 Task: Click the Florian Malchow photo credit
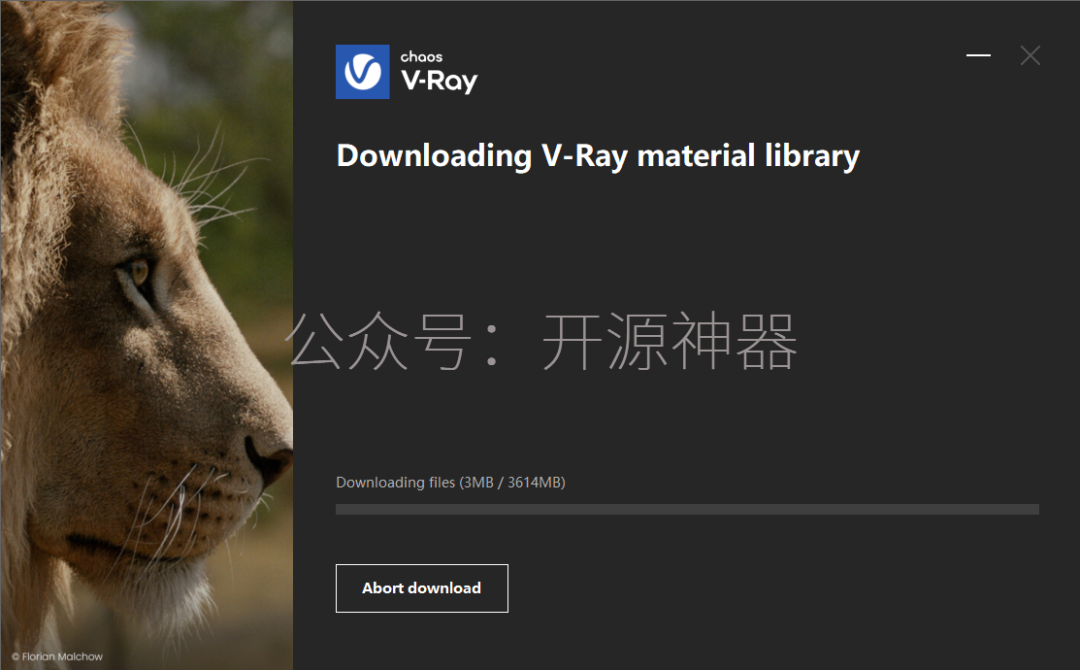tap(57, 656)
